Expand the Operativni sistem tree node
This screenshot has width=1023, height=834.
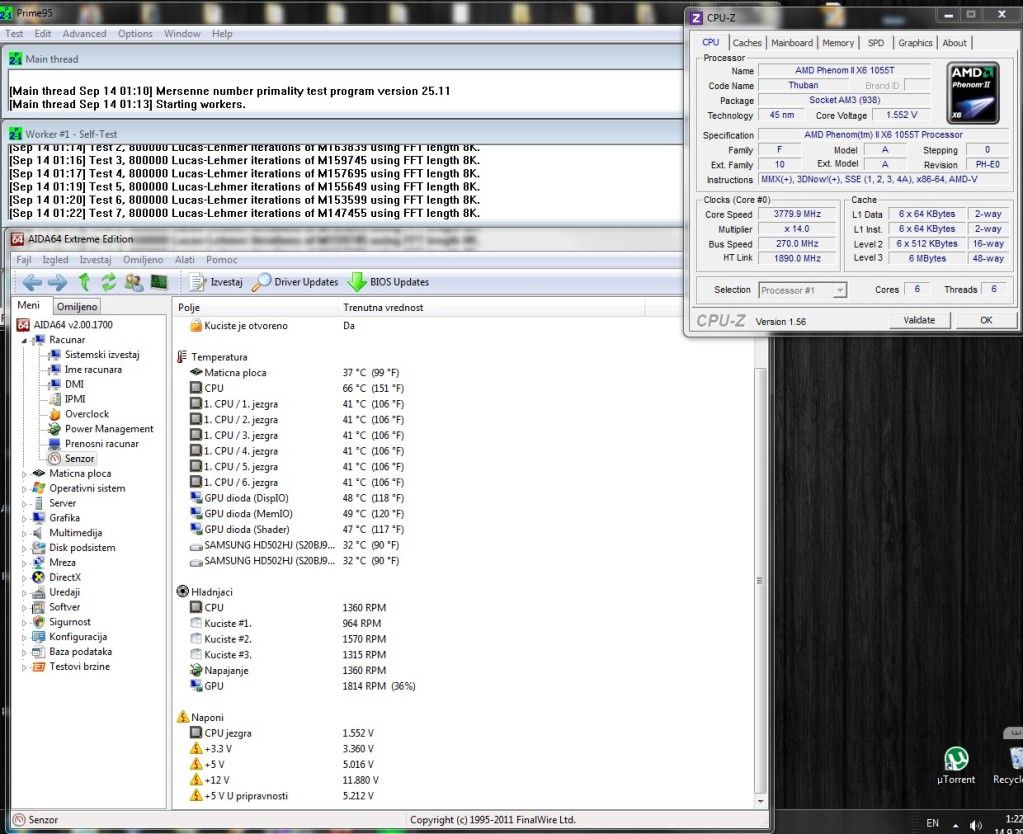tap(24, 489)
